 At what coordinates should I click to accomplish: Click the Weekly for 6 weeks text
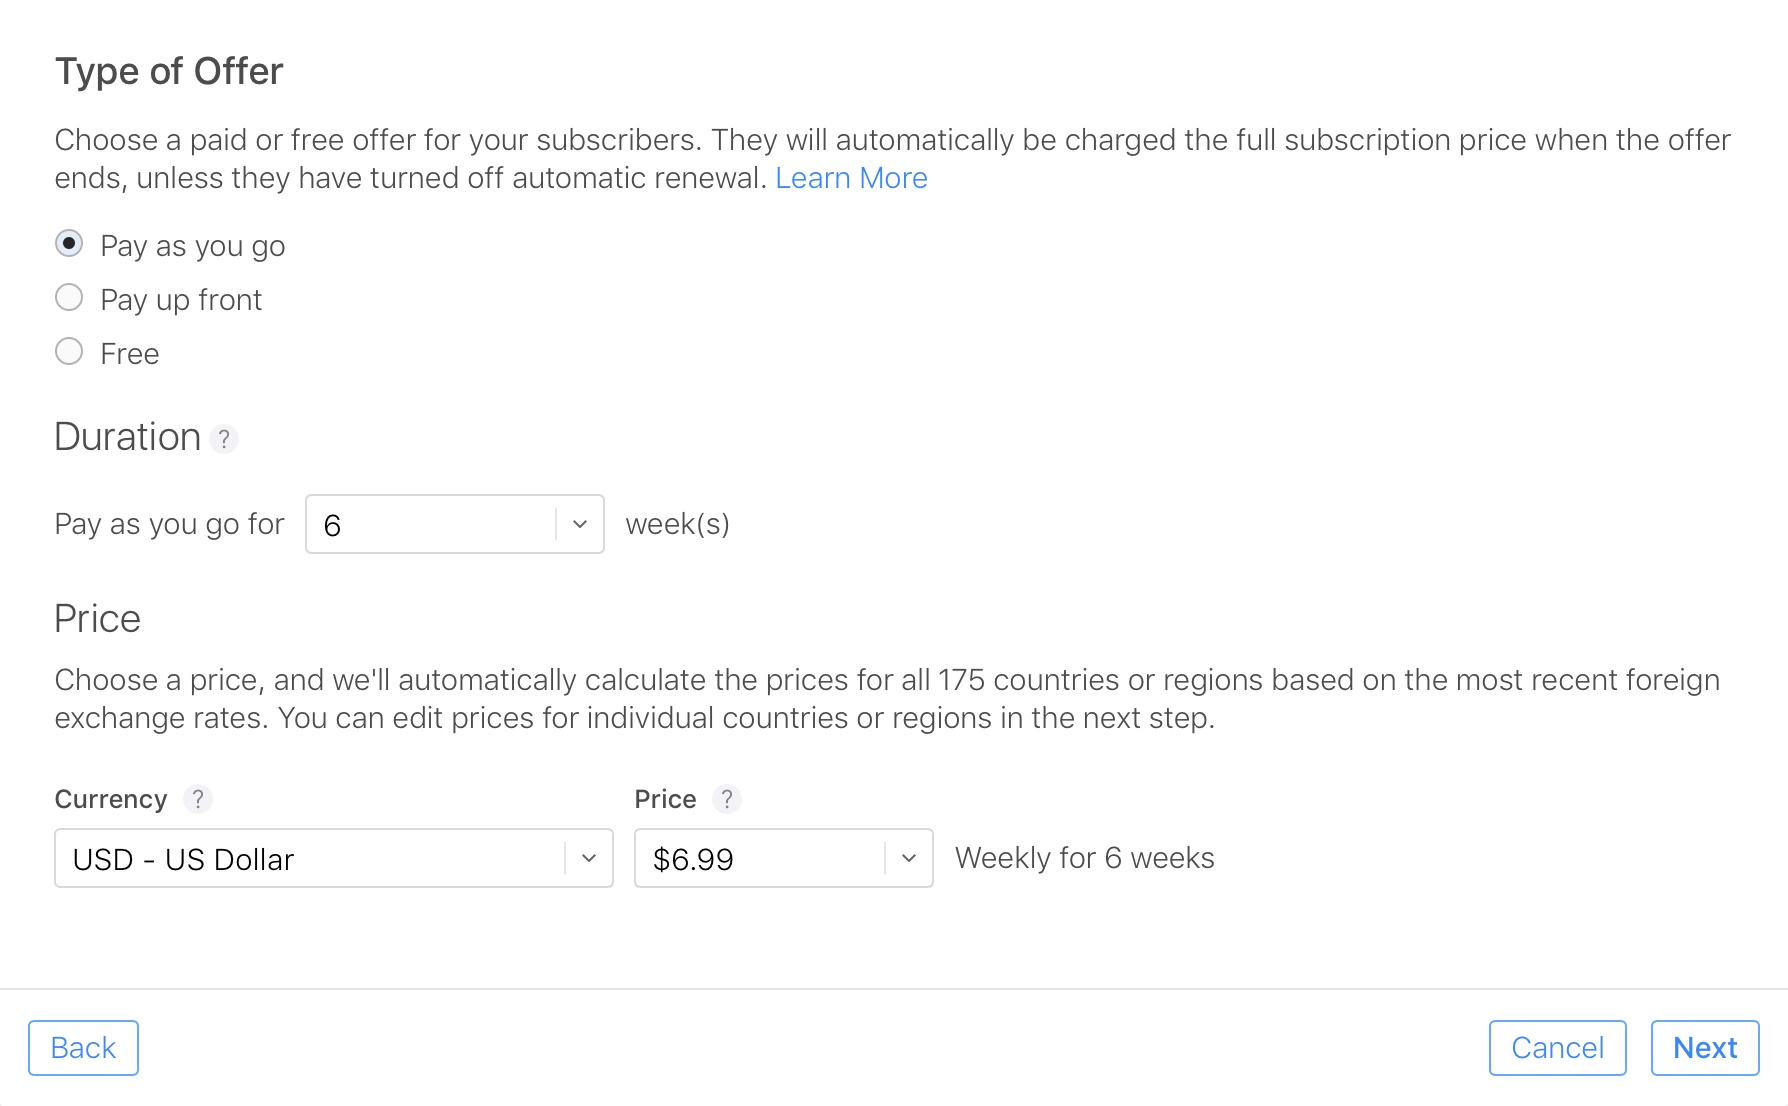[1085, 858]
